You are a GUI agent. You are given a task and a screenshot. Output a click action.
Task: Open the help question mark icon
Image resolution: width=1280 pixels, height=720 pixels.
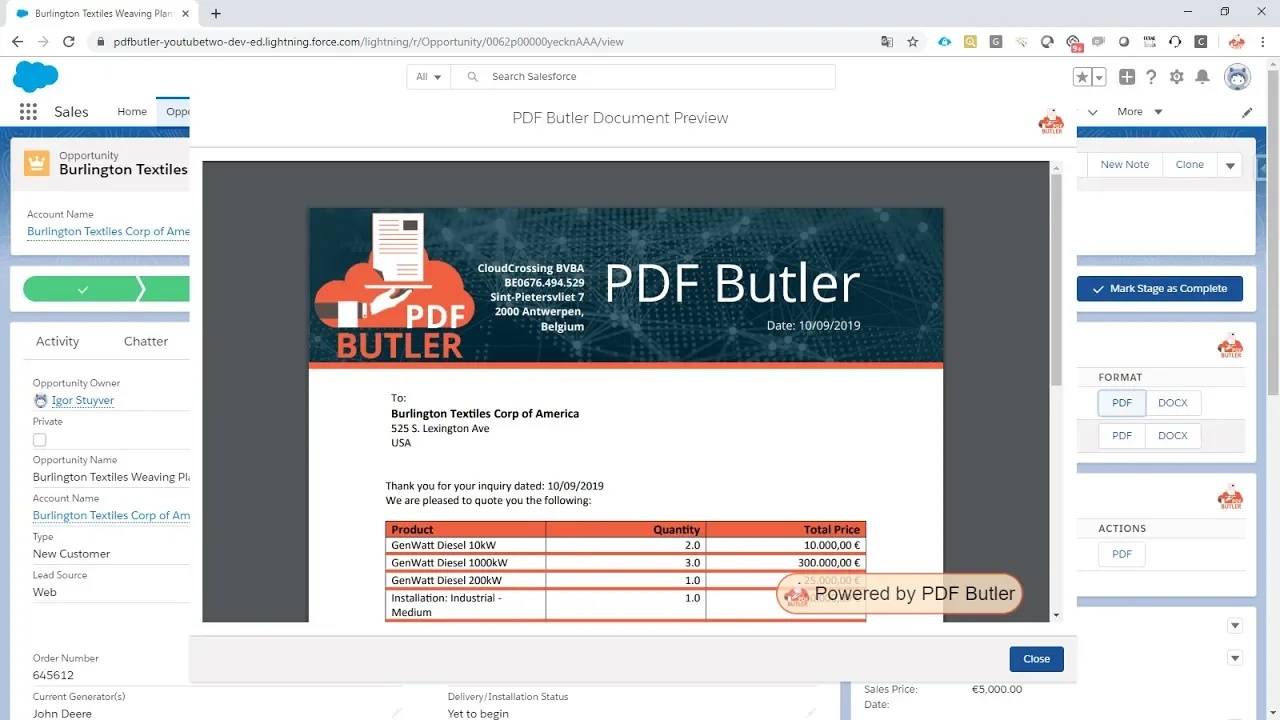[1151, 77]
